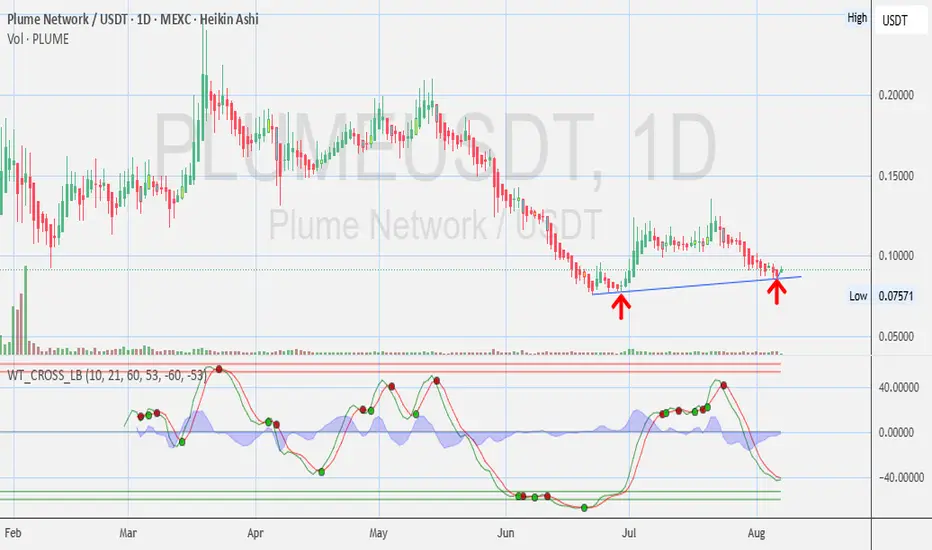
Task: Select the Vol · PLUME indicator label
Action: click(x=38, y=39)
